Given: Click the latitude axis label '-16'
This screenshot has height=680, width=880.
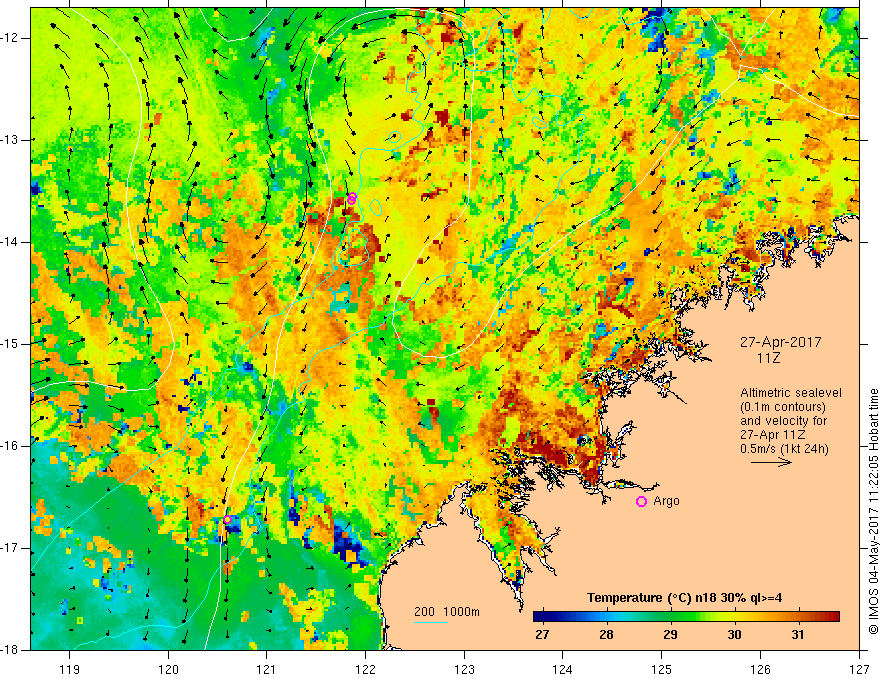Looking at the screenshot, I should coord(10,446).
